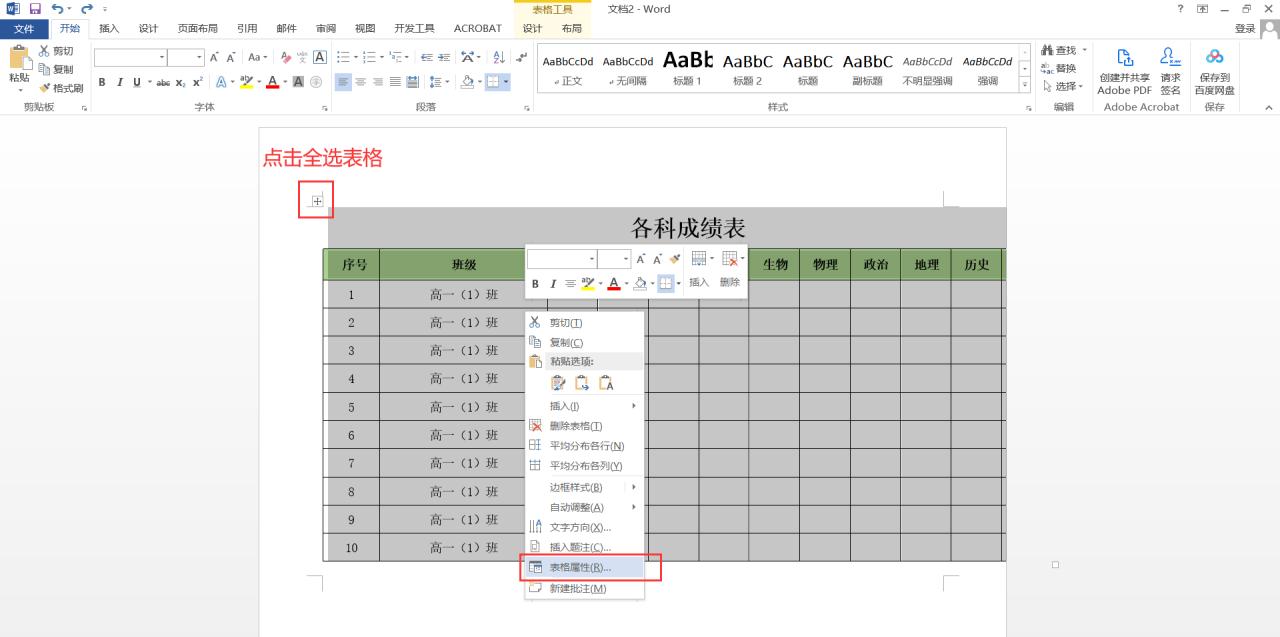Screen dimensions: 1280x637
Task: Click 创建并共享 Adobe PDF button
Action: click(1125, 71)
